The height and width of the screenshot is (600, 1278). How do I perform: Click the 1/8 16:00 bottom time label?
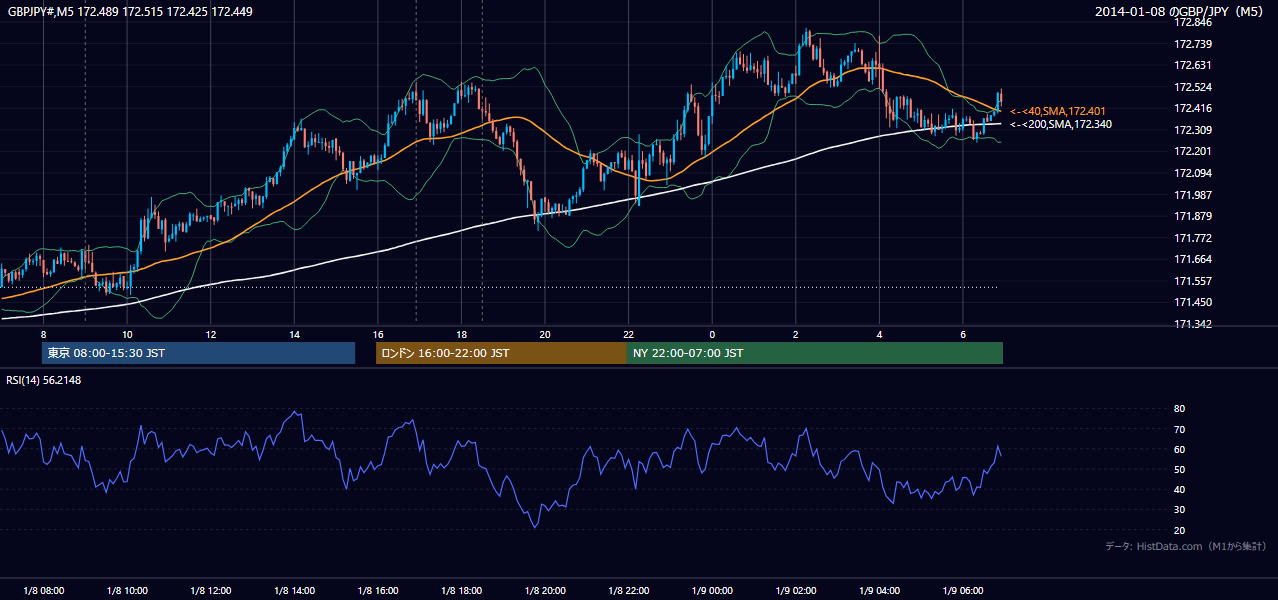click(378, 591)
